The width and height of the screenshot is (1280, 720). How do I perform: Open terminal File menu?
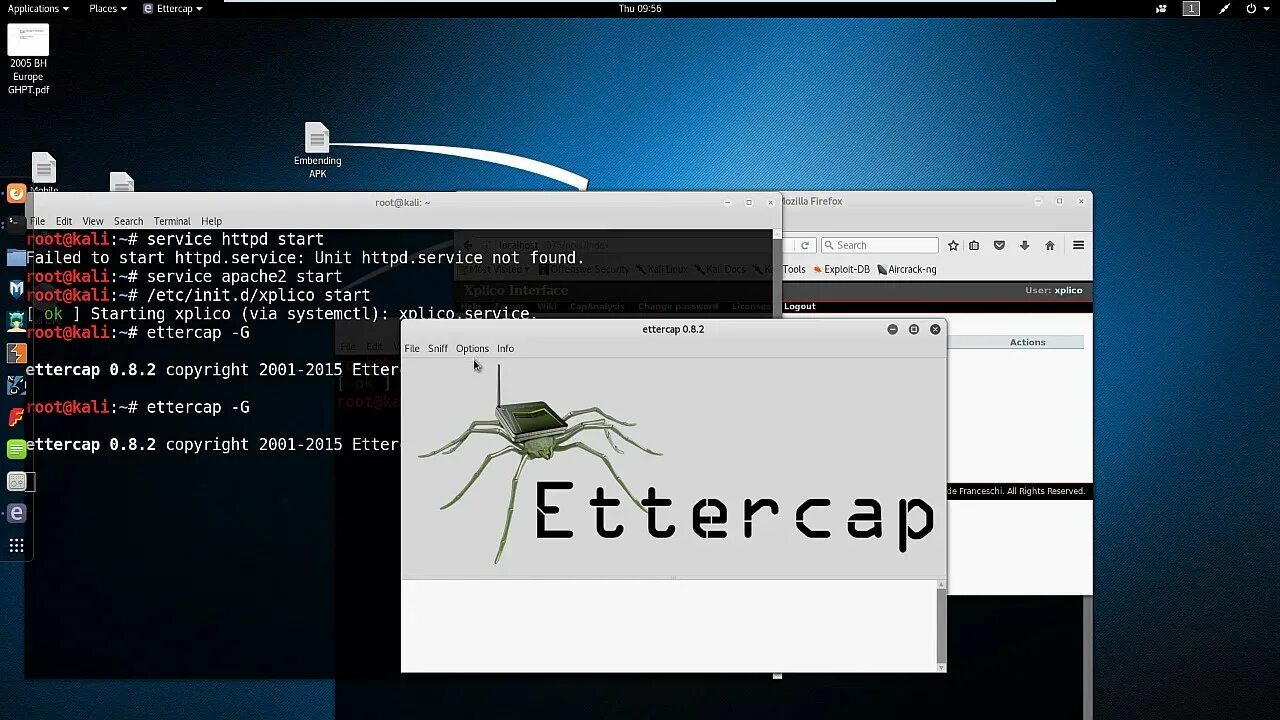point(37,221)
